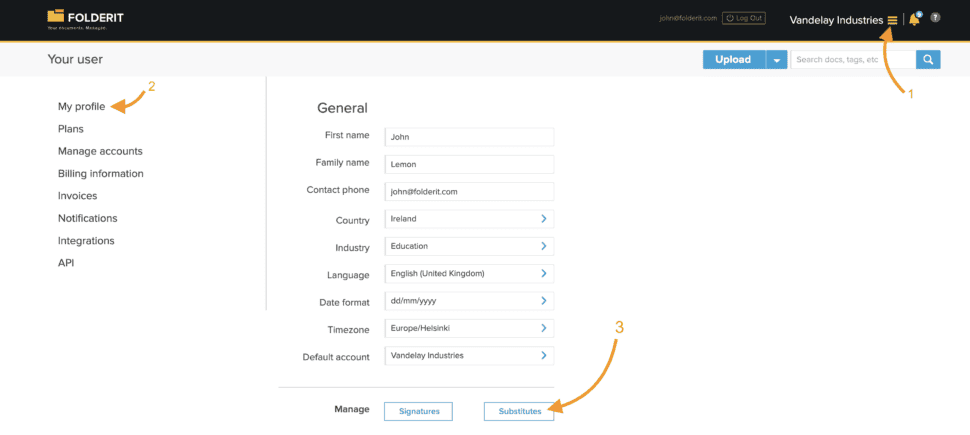Expand the Upload dropdown arrow
970x435 pixels.
tap(776, 60)
